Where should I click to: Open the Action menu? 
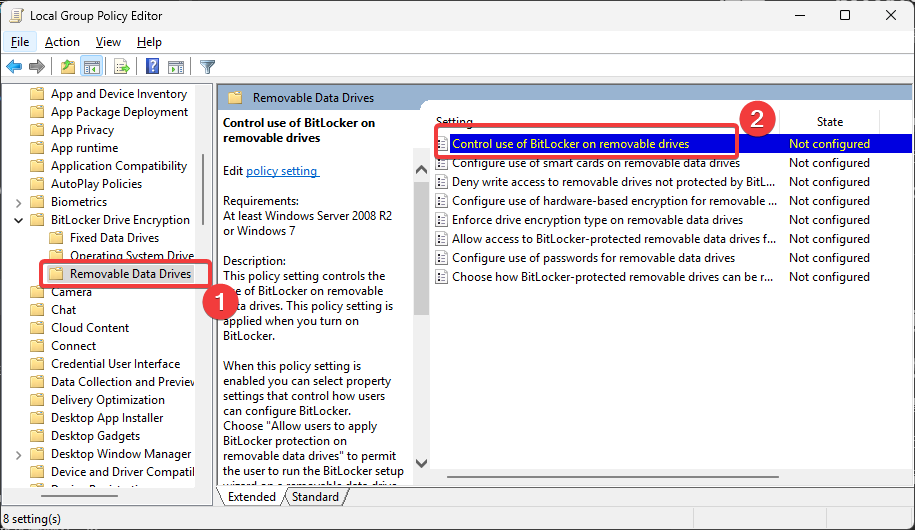62,42
